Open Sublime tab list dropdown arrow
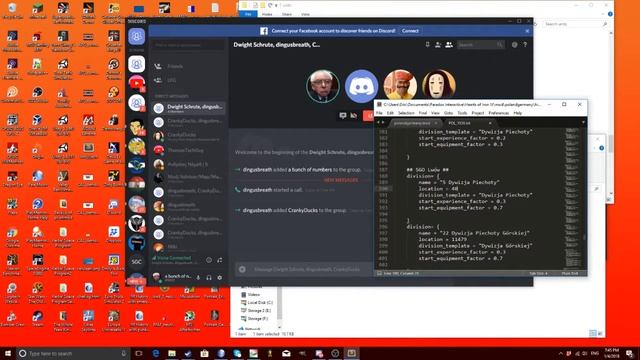 pos(583,122)
